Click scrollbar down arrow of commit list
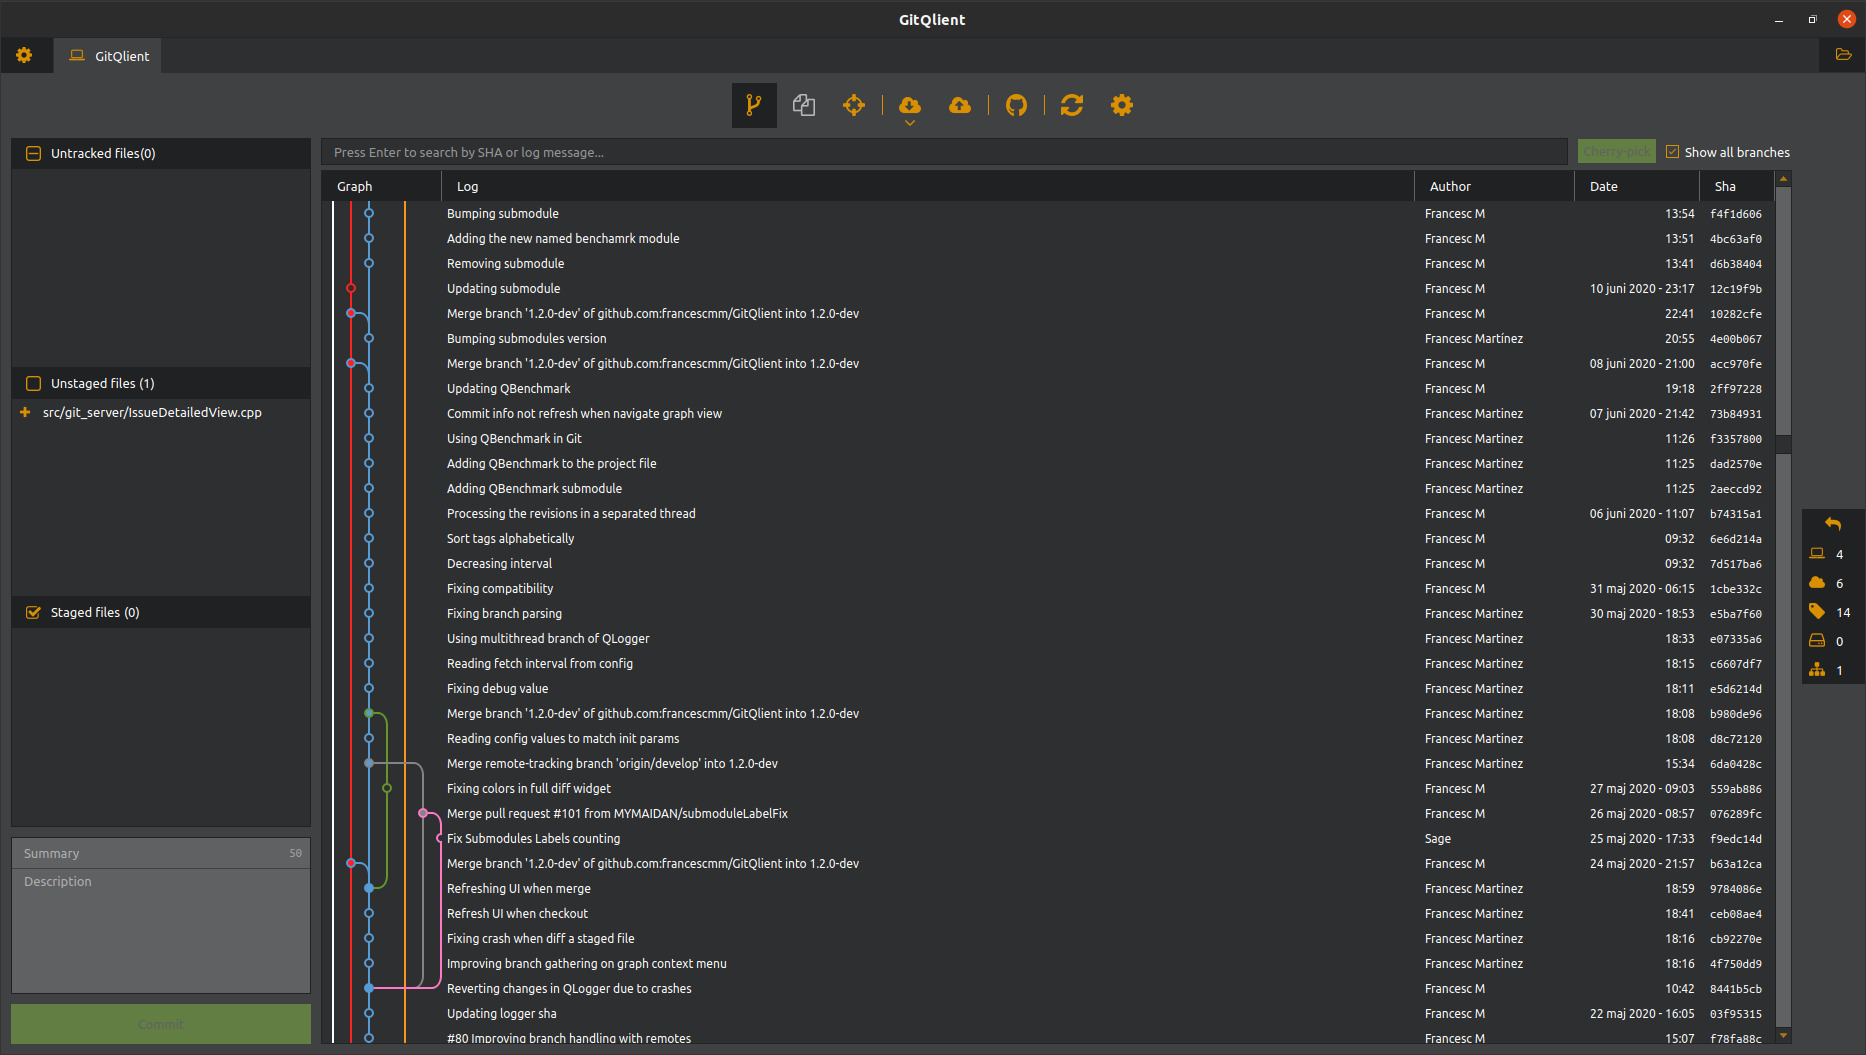Viewport: 1866px width, 1055px height. [1783, 1036]
